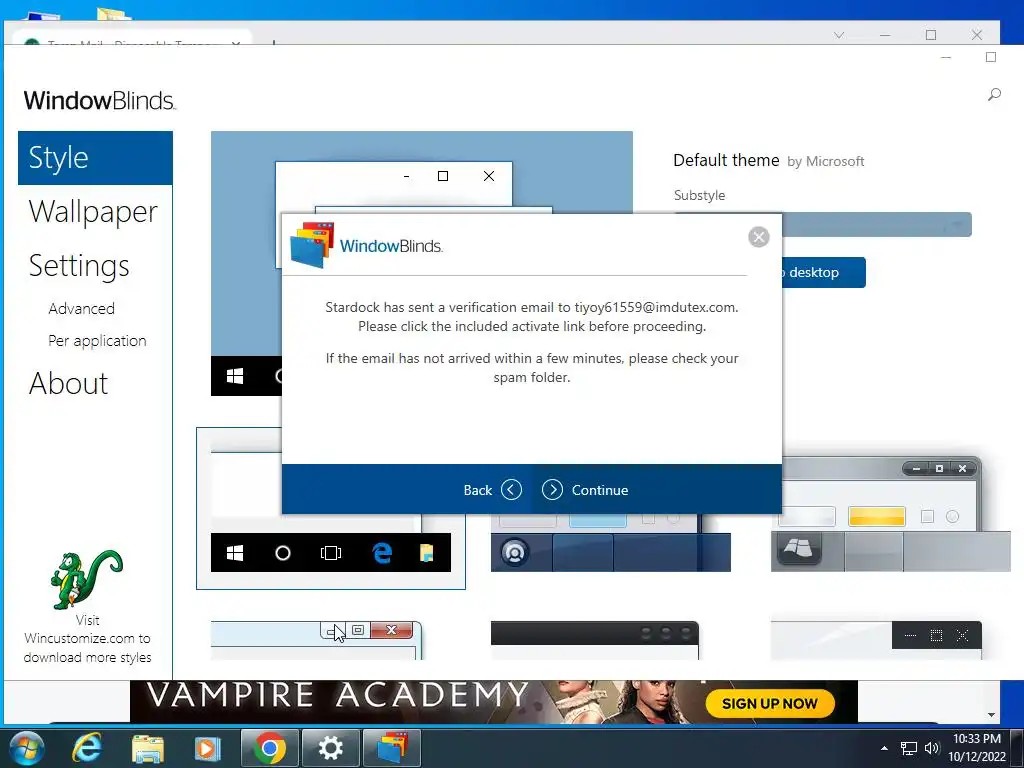Select the dark blue style thumbnail
1024x768 pixels.
pos(611,542)
